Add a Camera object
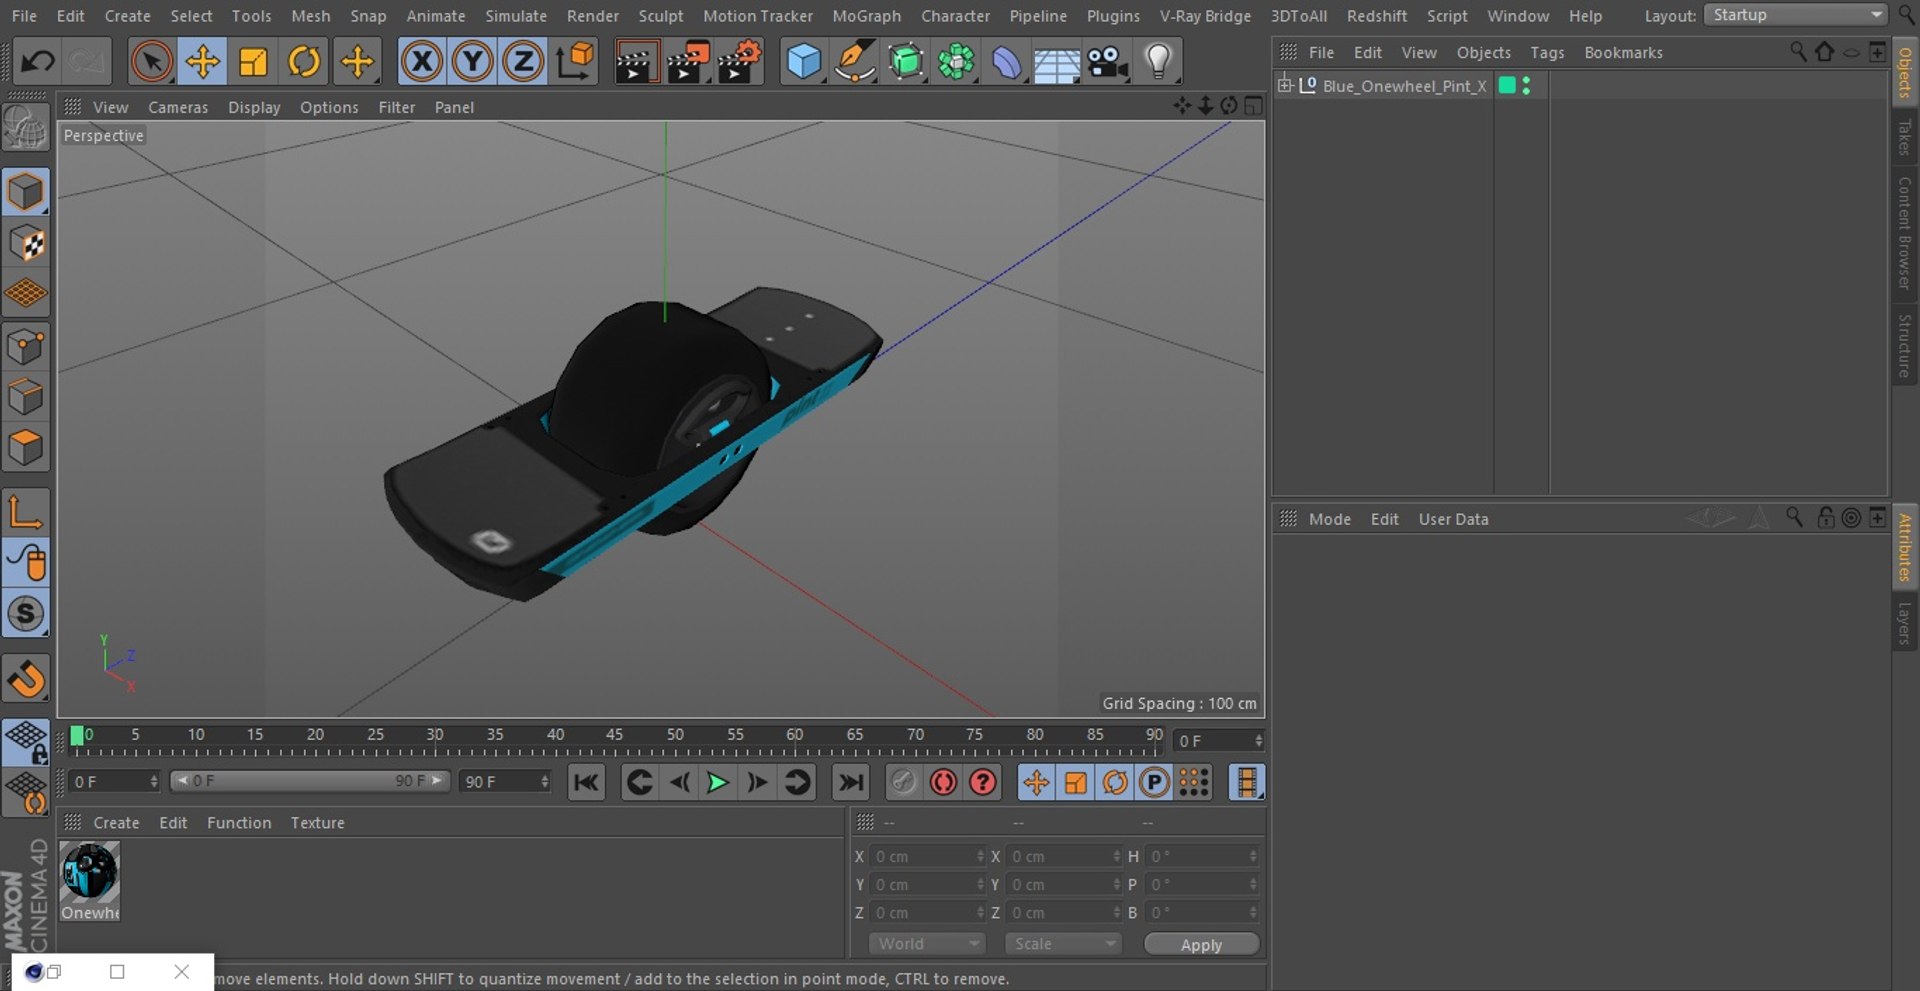1920x991 pixels. 1108,62
